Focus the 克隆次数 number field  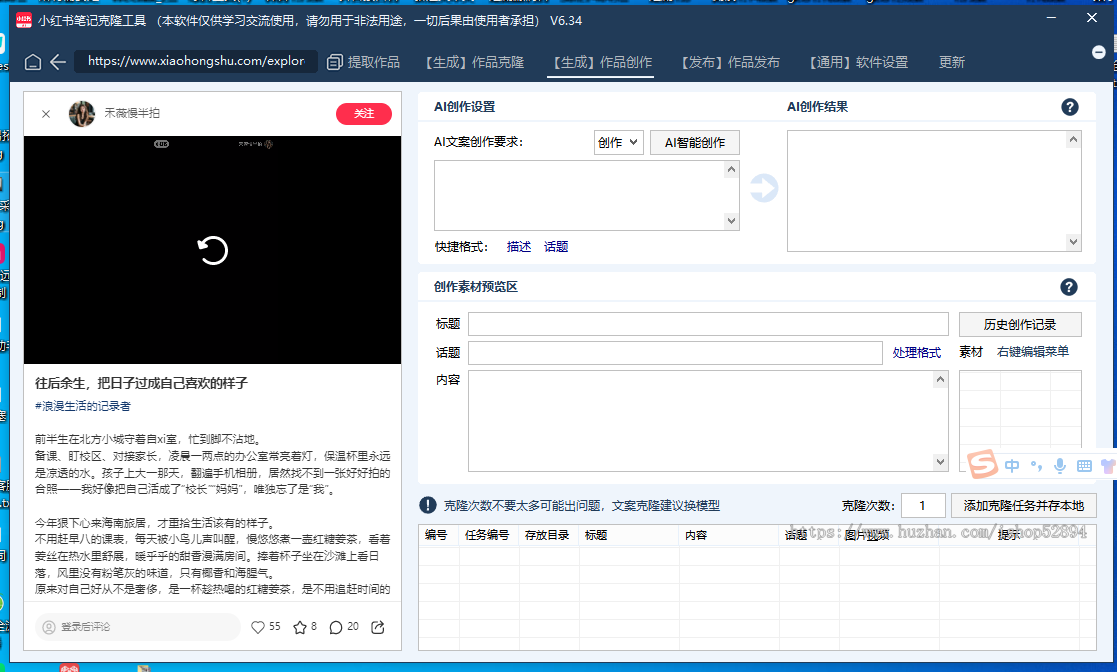coord(923,505)
